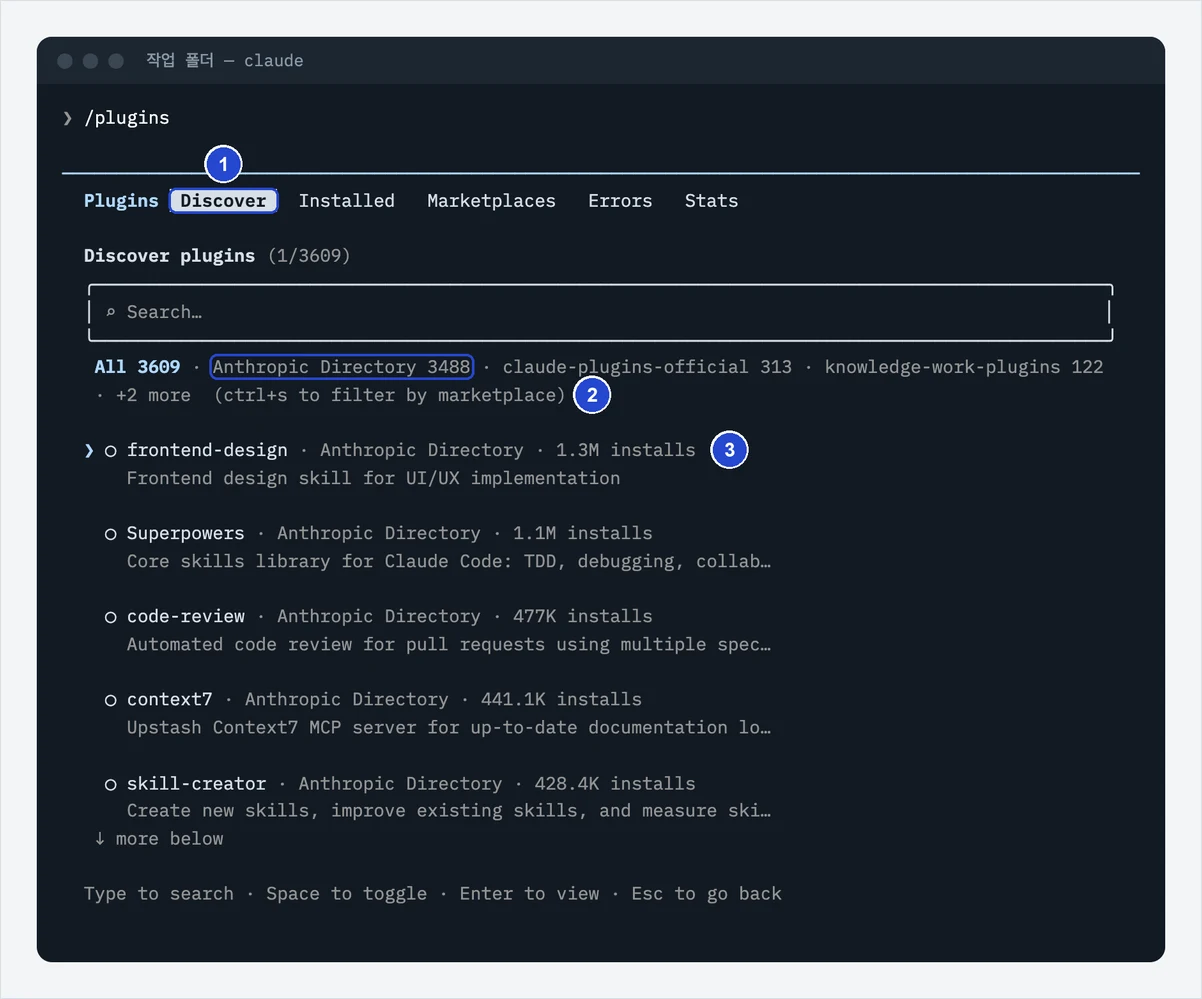Viewport: 1202px width, 999px height.
Task: Click the "Upstash Context7 MCP server" description
Action: pos(449,727)
